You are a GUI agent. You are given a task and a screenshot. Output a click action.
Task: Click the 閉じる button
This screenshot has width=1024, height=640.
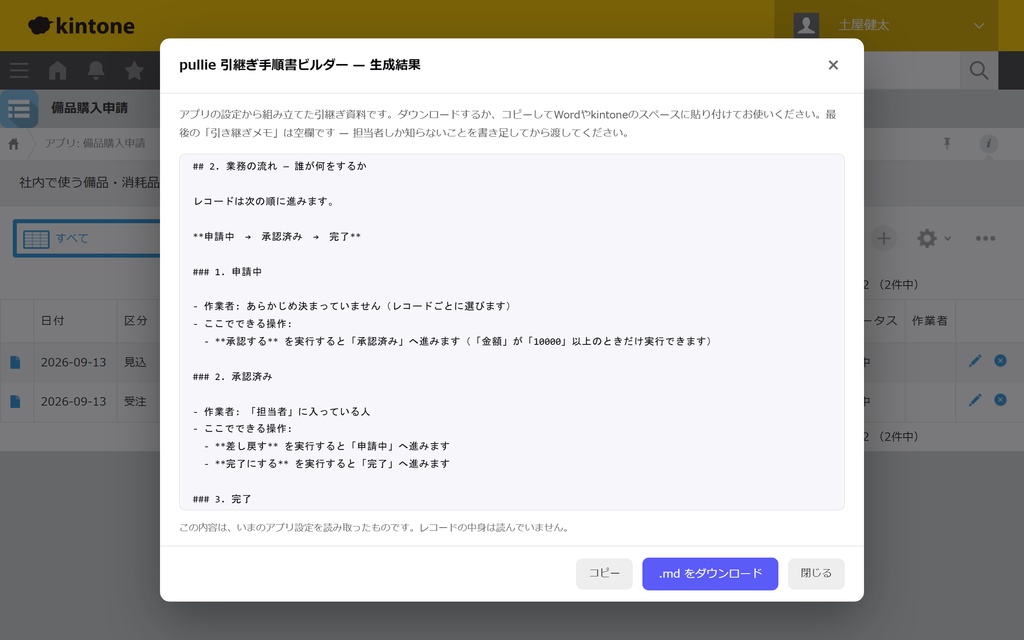(816, 573)
